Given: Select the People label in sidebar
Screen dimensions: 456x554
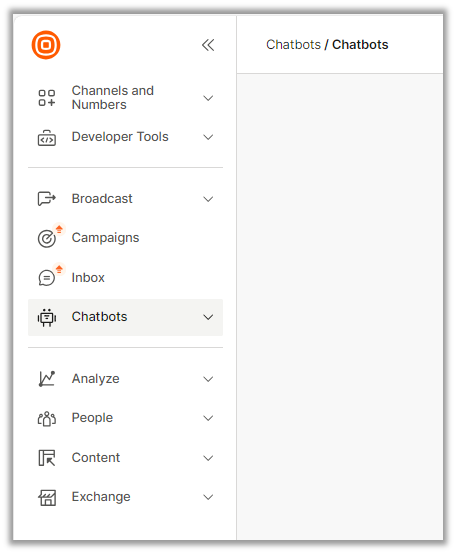Looking at the screenshot, I should pos(92,418).
